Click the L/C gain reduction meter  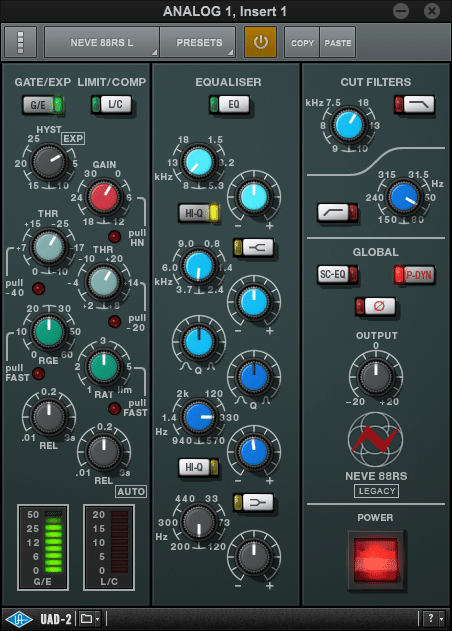pos(109,548)
